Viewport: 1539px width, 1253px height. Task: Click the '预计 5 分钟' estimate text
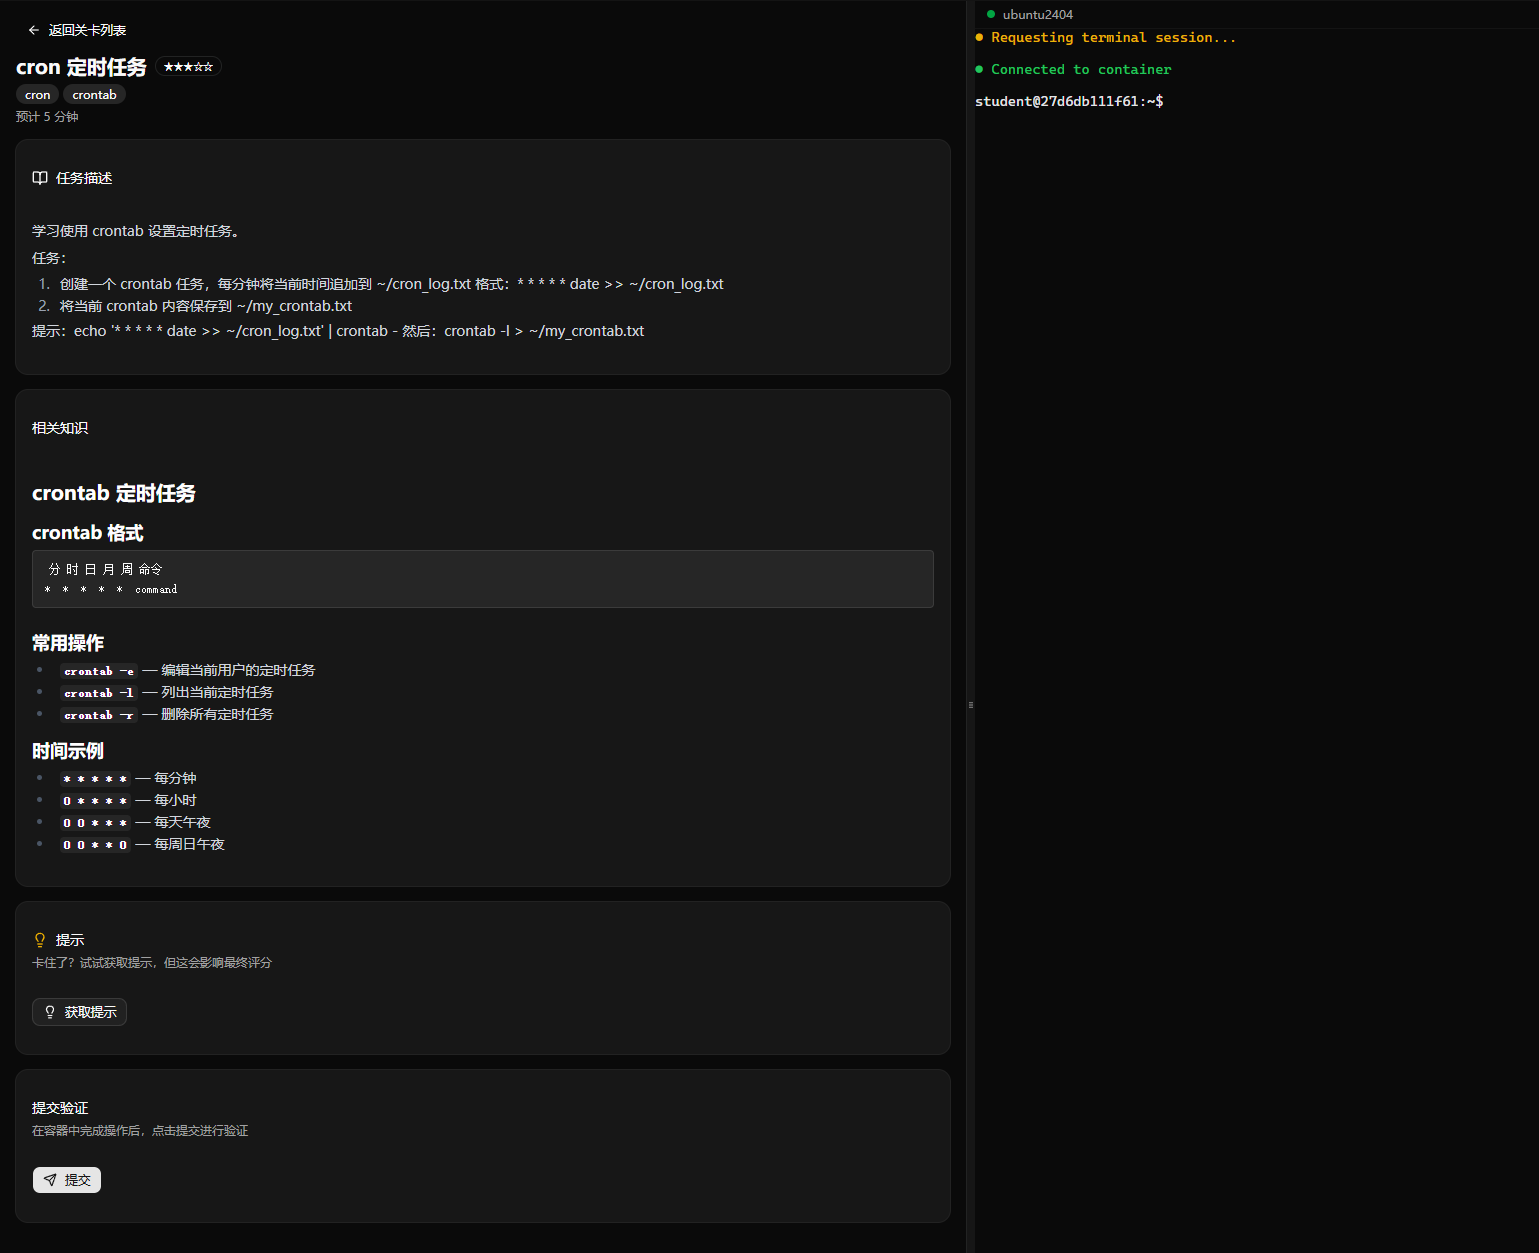click(x=47, y=117)
